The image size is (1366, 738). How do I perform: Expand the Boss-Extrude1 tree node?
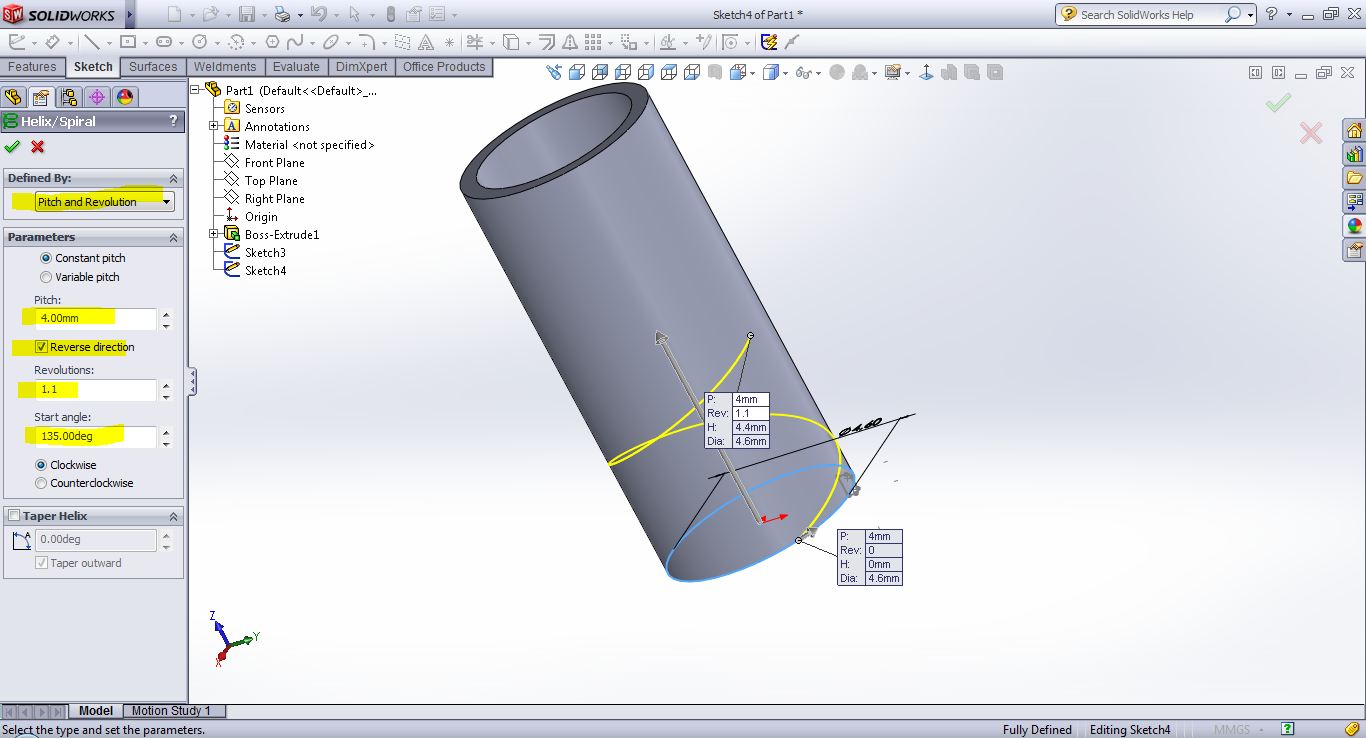pyautogui.click(x=214, y=235)
